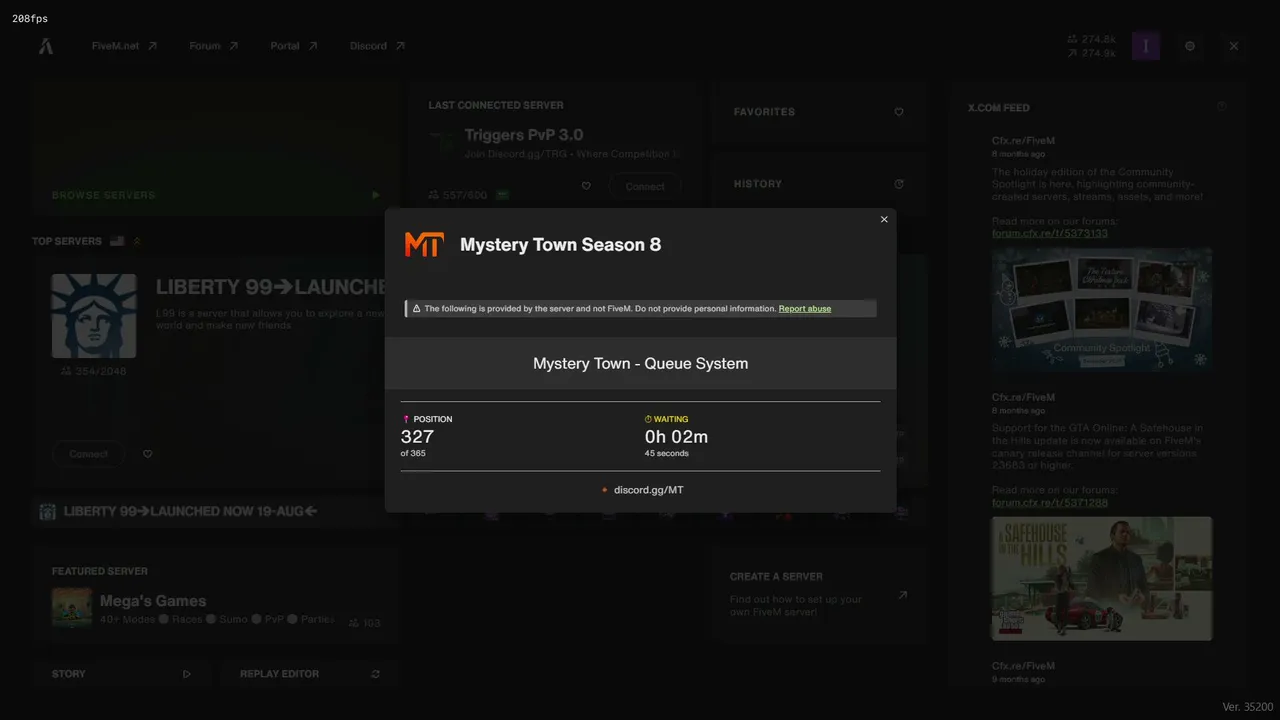Click the Mystery Town - Queue System heading
The width and height of the screenshot is (1280, 720).
640,363
